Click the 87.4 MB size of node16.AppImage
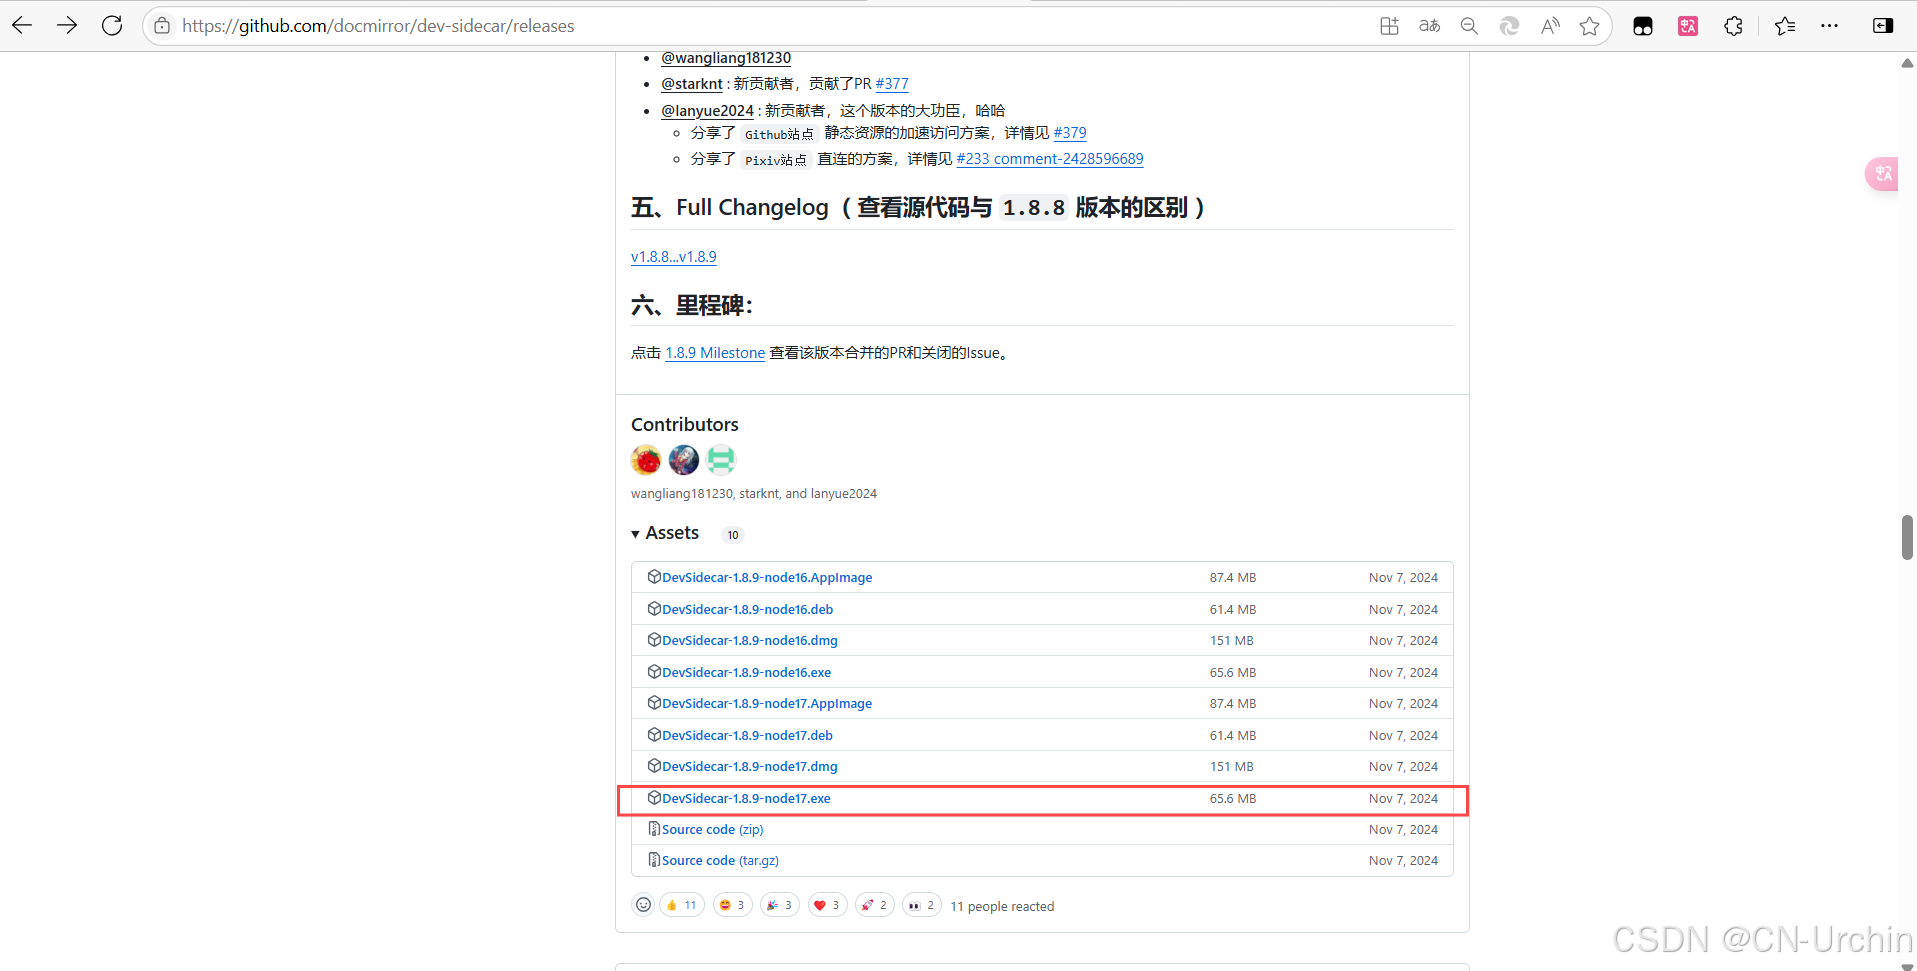The height and width of the screenshot is (971, 1917). pyautogui.click(x=1233, y=577)
